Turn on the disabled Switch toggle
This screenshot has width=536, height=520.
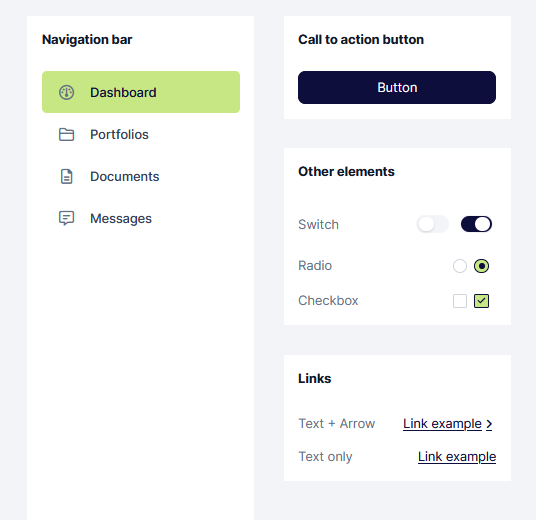(432, 224)
